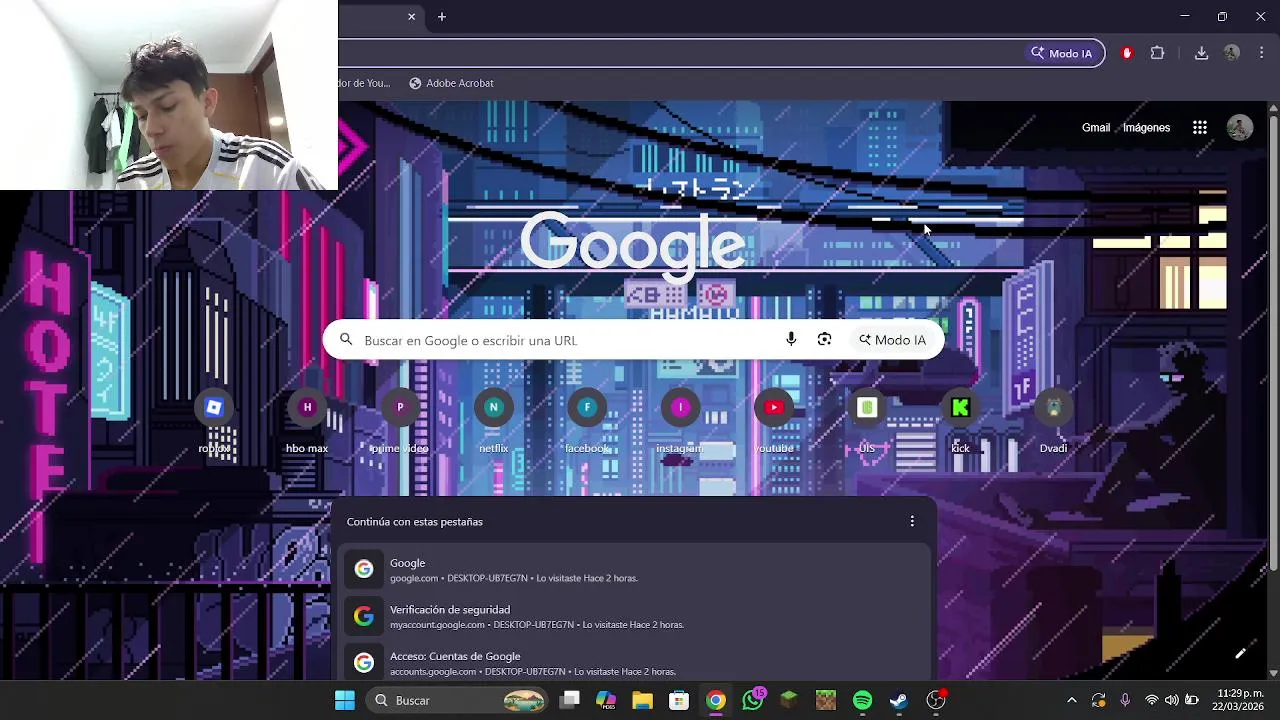The width and height of the screenshot is (1280, 720).
Task: Open the volume control in system tray
Action: pos(1172,700)
